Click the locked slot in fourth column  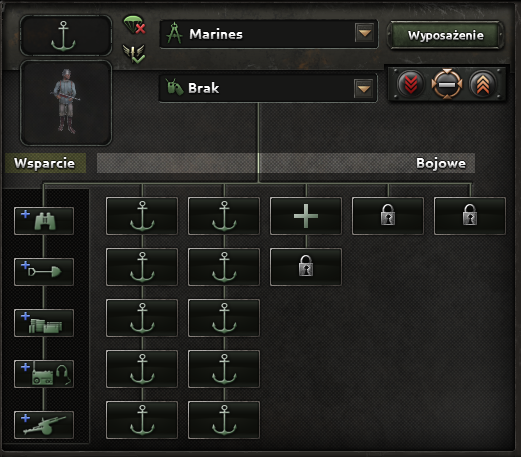(x=388, y=216)
